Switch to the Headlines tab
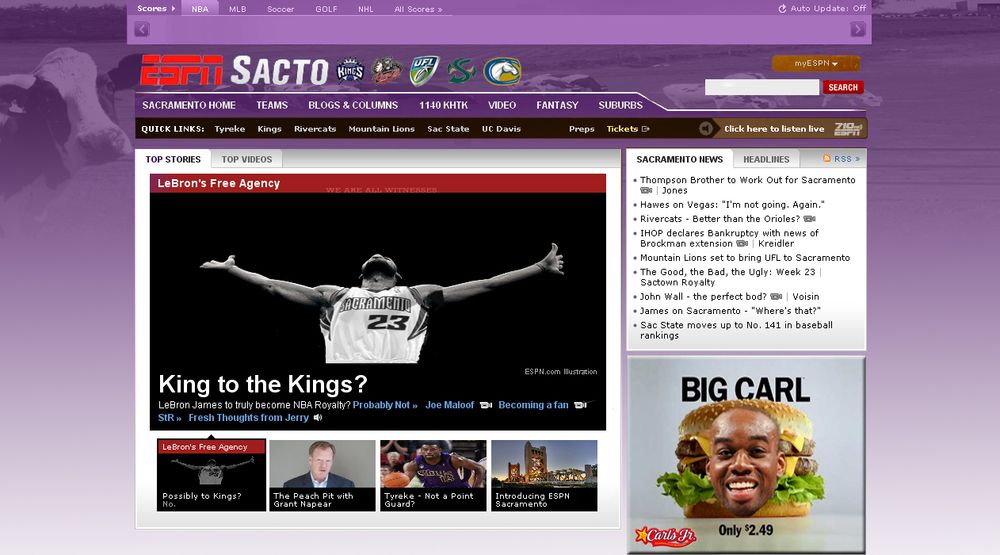The height and width of the screenshot is (555, 1000). 766,159
